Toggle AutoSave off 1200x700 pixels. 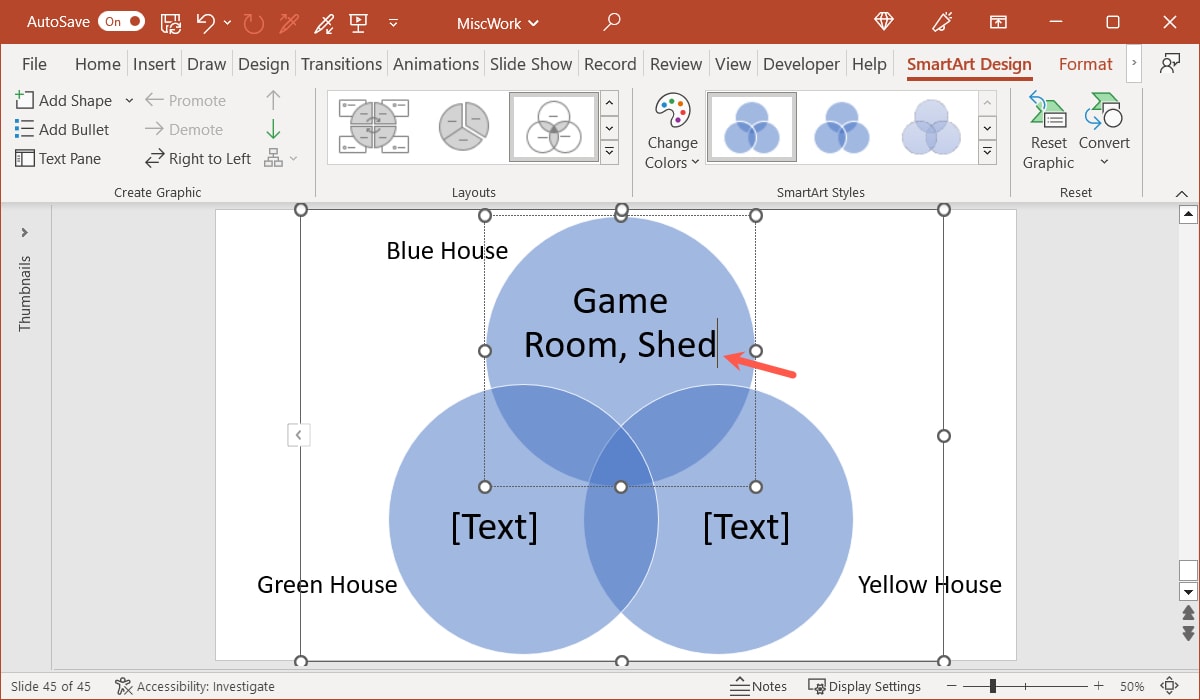coord(121,21)
